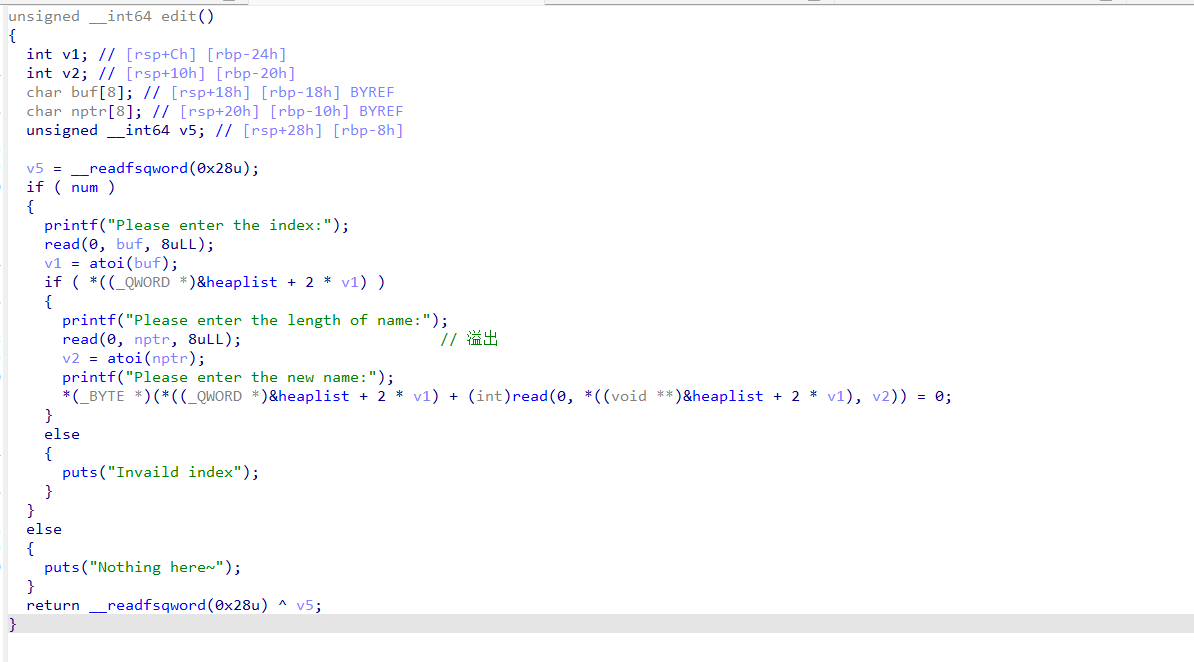Click the '[rsp+Ch] [rbp-24h]' stack comment
The width and height of the screenshot is (1194, 662).
206,54
